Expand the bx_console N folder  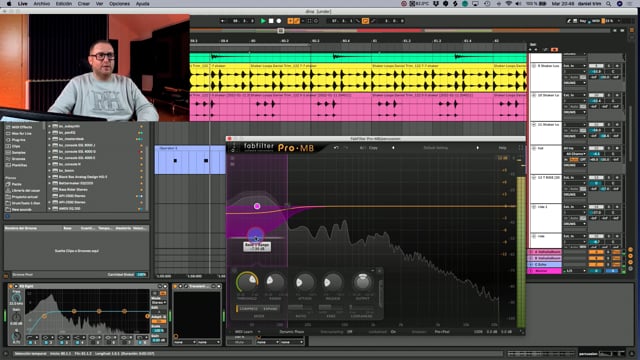[49, 164]
